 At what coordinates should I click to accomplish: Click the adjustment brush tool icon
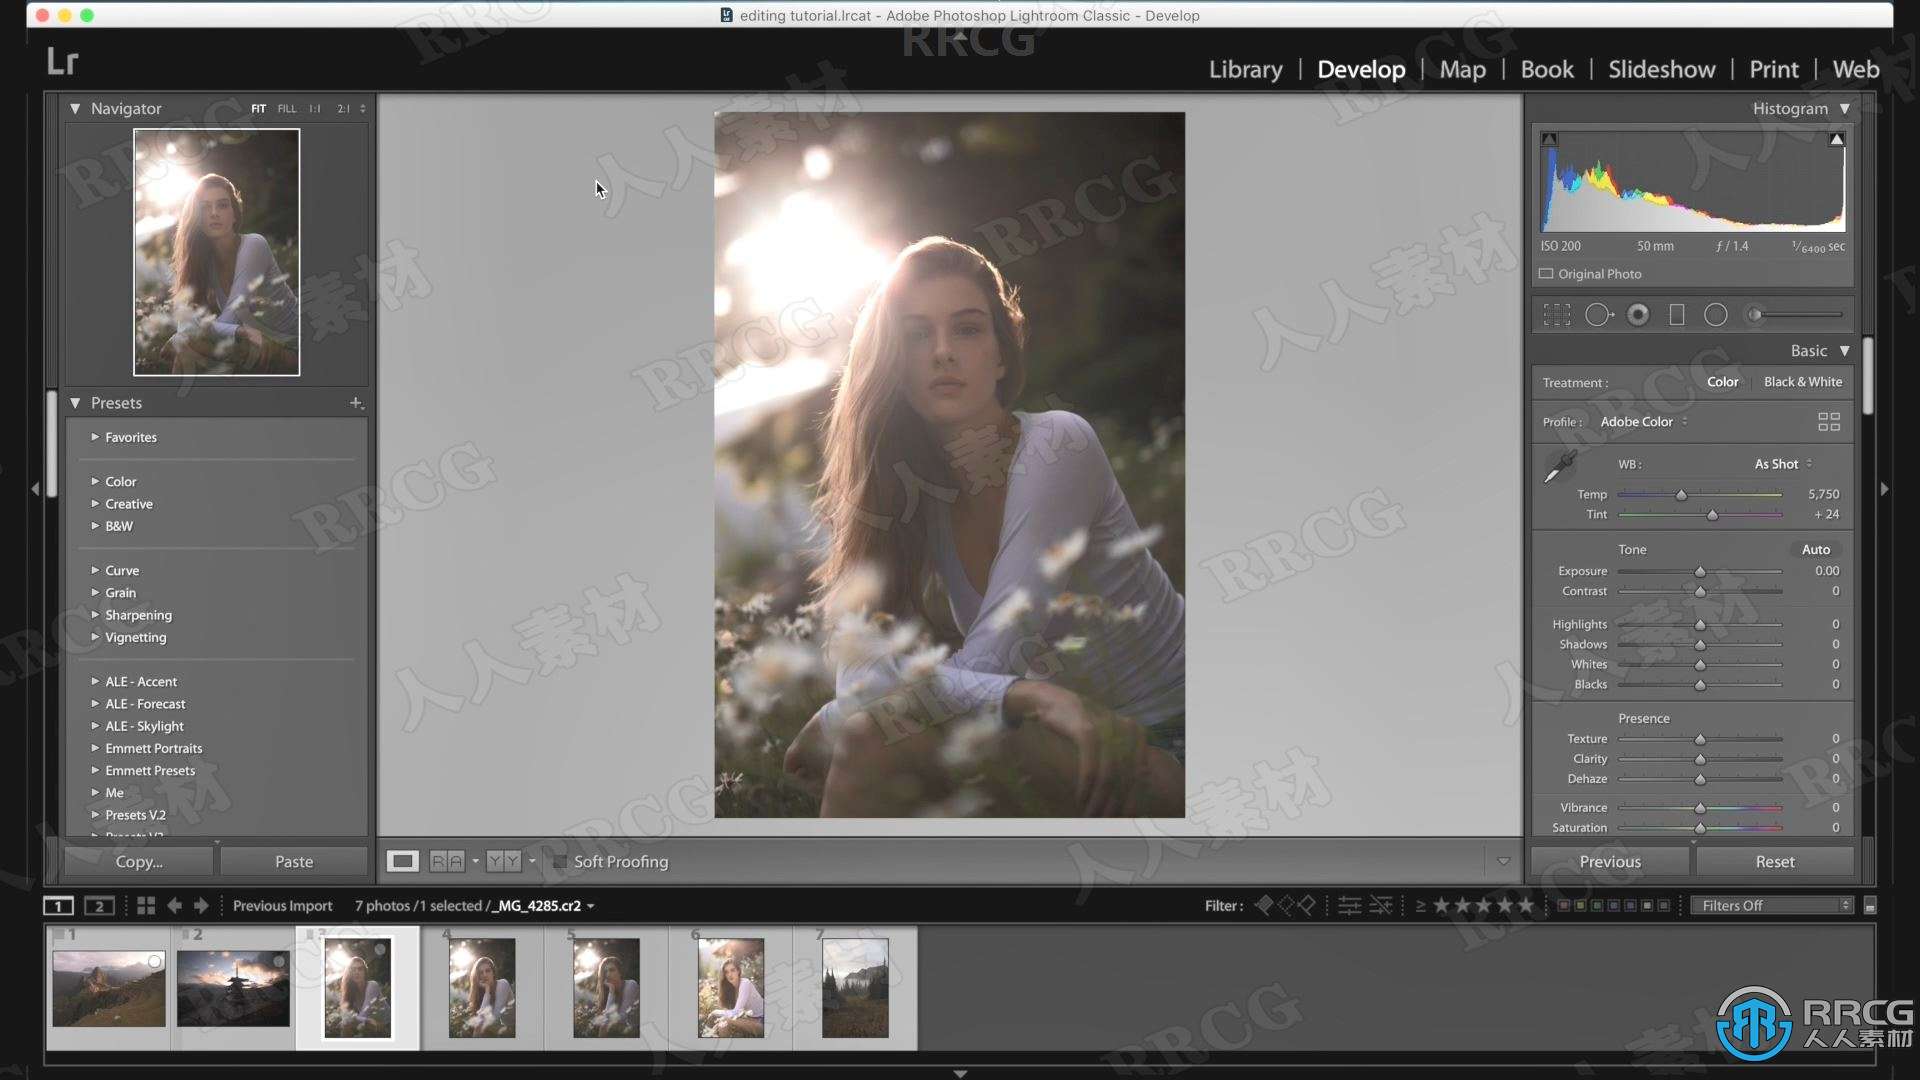(x=1756, y=314)
